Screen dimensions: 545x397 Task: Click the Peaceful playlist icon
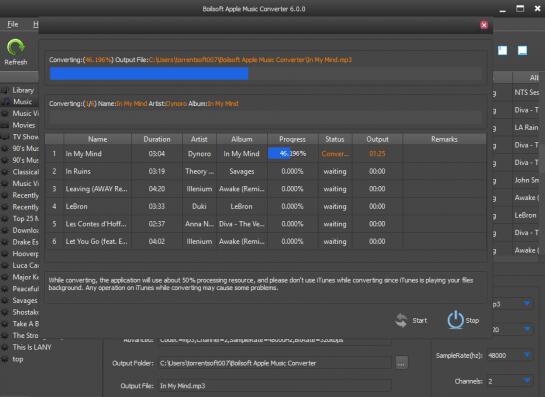click(5, 289)
